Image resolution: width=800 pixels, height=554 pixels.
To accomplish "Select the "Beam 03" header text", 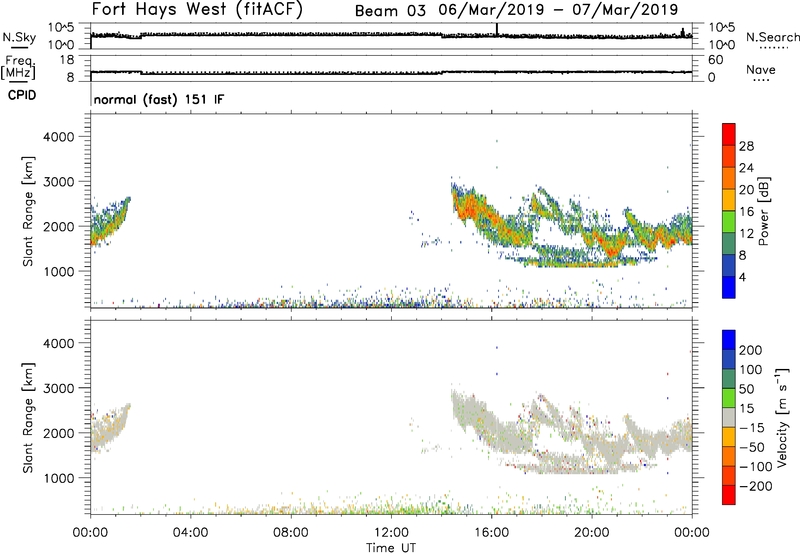I will click(390, 11).
